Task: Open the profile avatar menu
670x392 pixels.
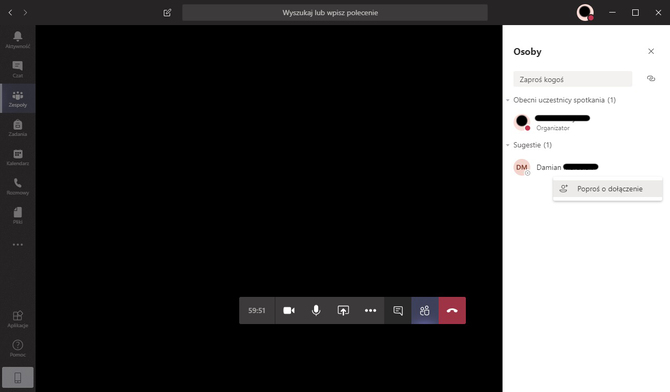Action: pyautogui.click(x=585, y=13)
